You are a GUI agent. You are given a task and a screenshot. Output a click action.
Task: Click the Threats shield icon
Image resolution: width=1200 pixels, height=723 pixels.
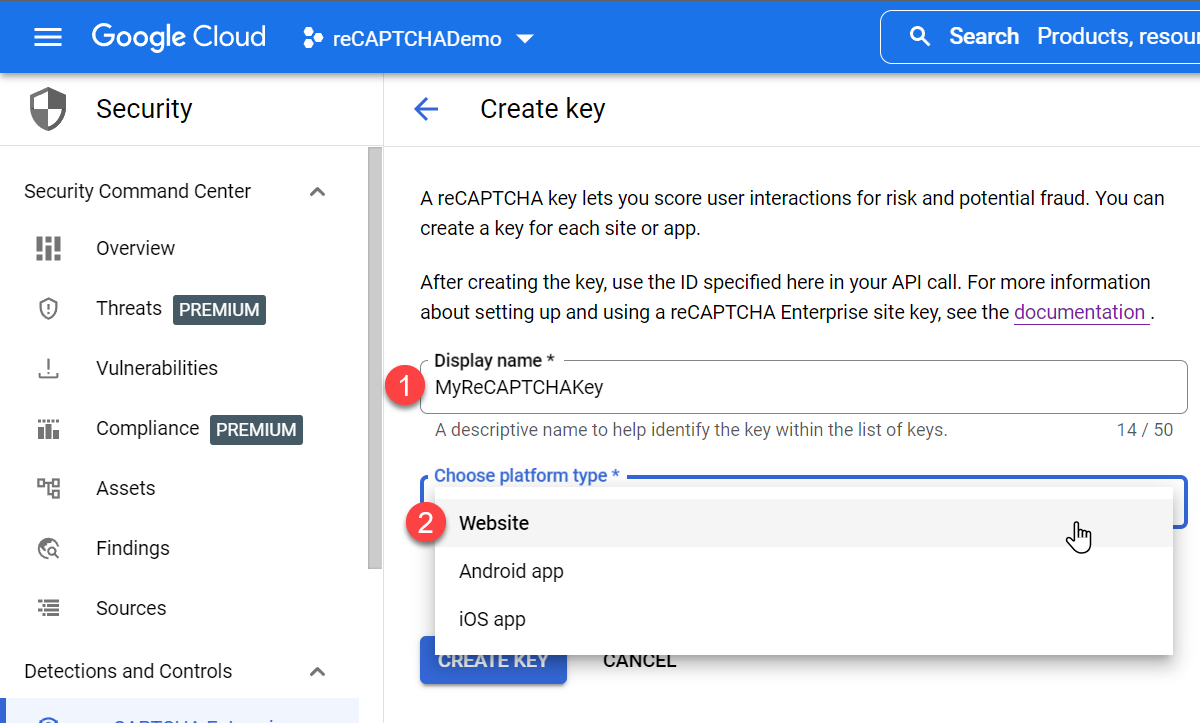[48, 309]
